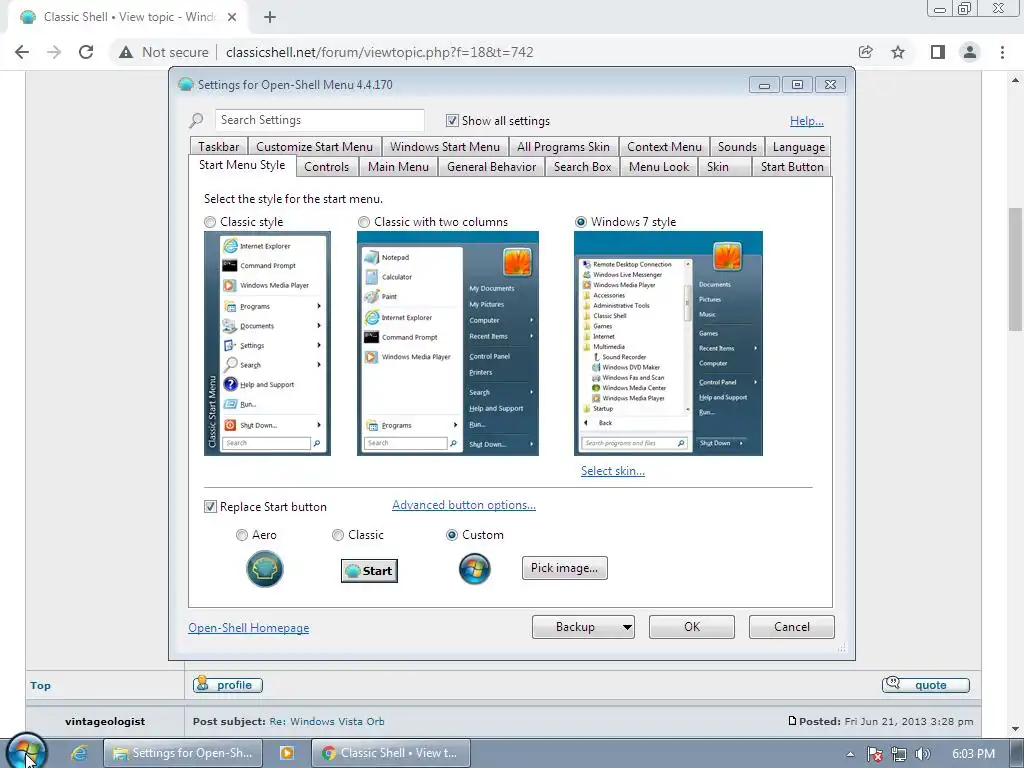Click the network tray icon
This screenshot has height=768, width=1024.
(x=899, y=754)
